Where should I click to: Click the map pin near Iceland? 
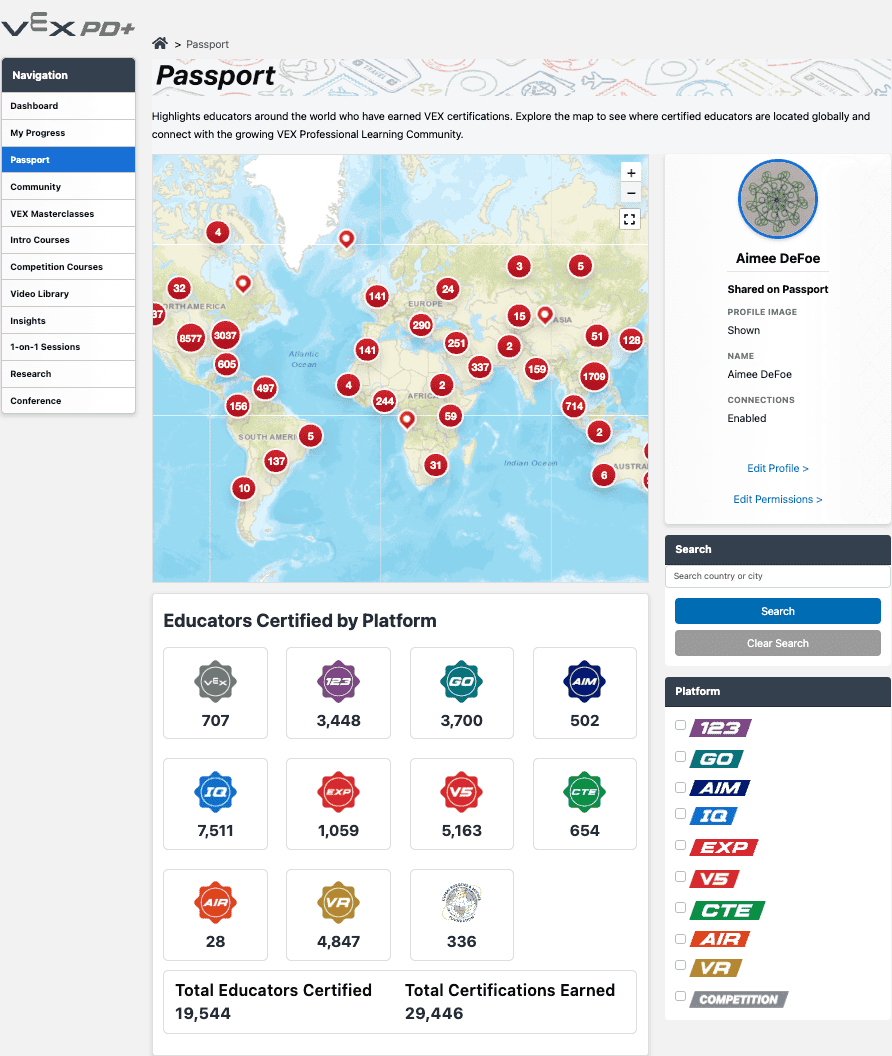point(346,238)
